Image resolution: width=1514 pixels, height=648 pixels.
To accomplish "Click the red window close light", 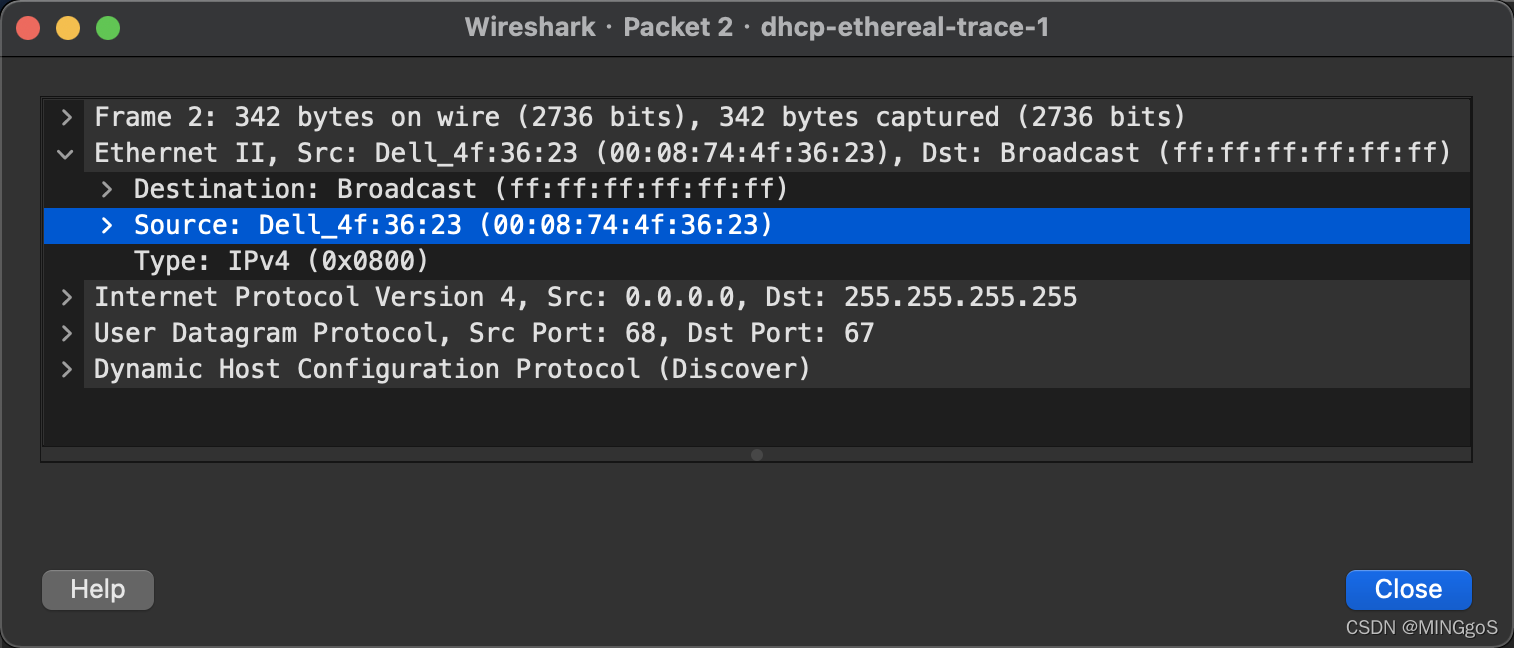I will (x=28, y=28).
